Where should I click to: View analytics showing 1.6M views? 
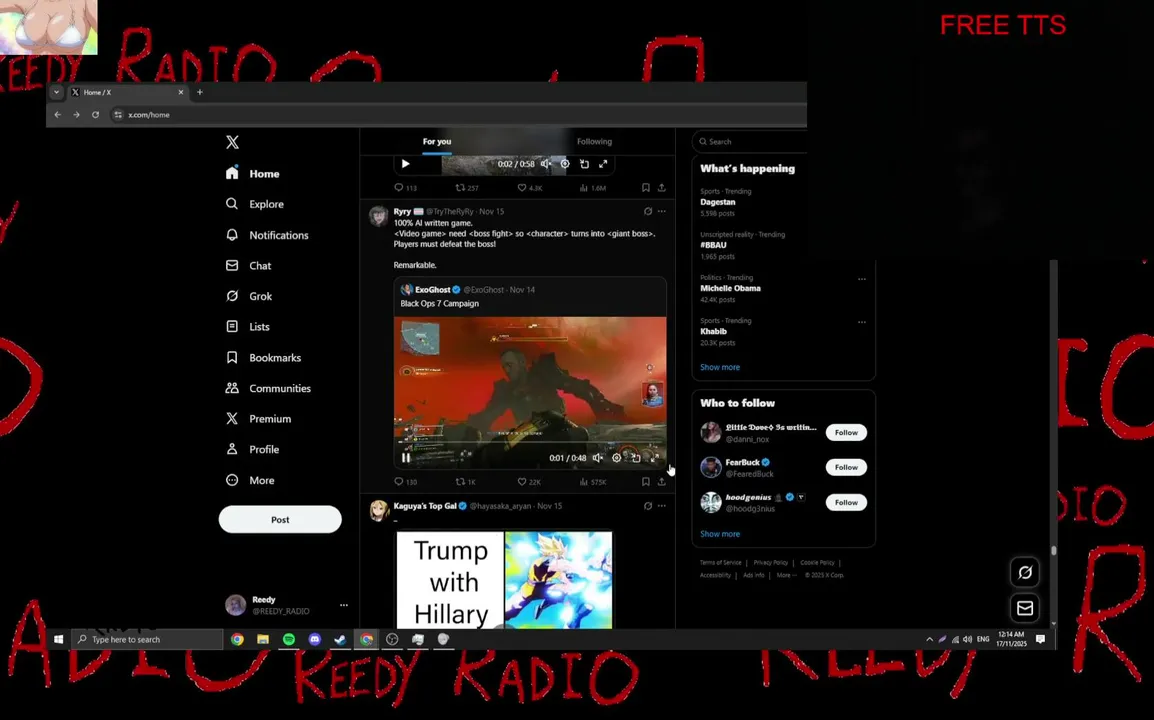[593, 188]
